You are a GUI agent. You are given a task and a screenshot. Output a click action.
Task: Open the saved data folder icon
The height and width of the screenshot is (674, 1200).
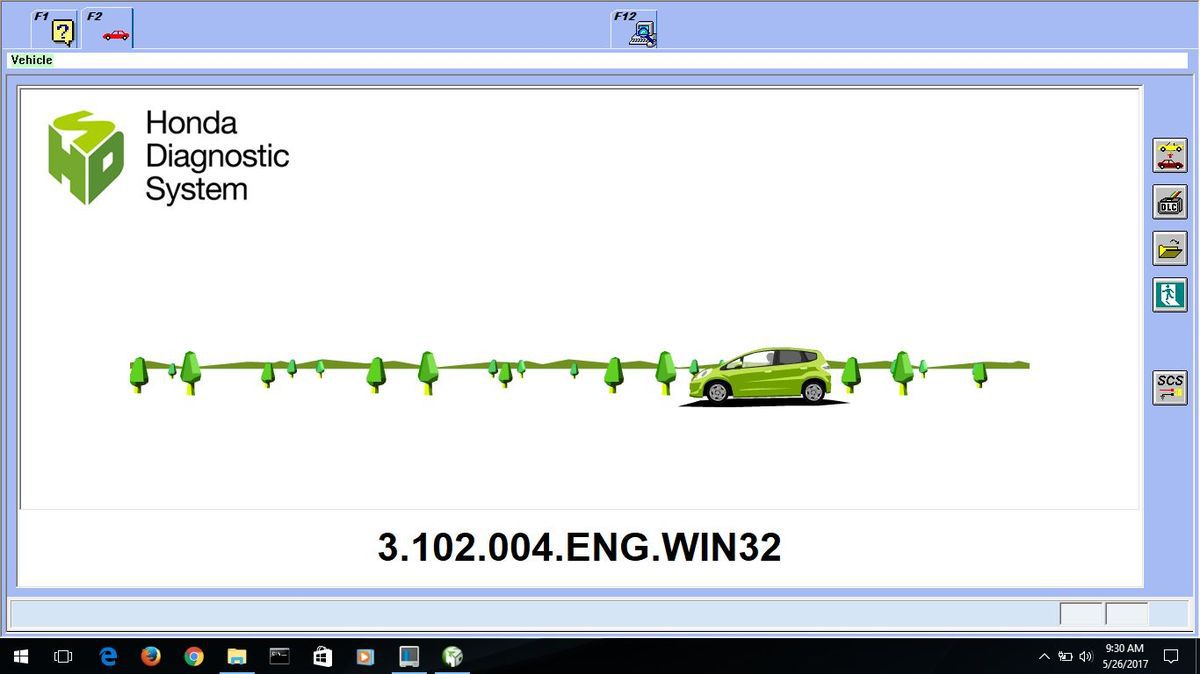click(x=1170, y=248)
